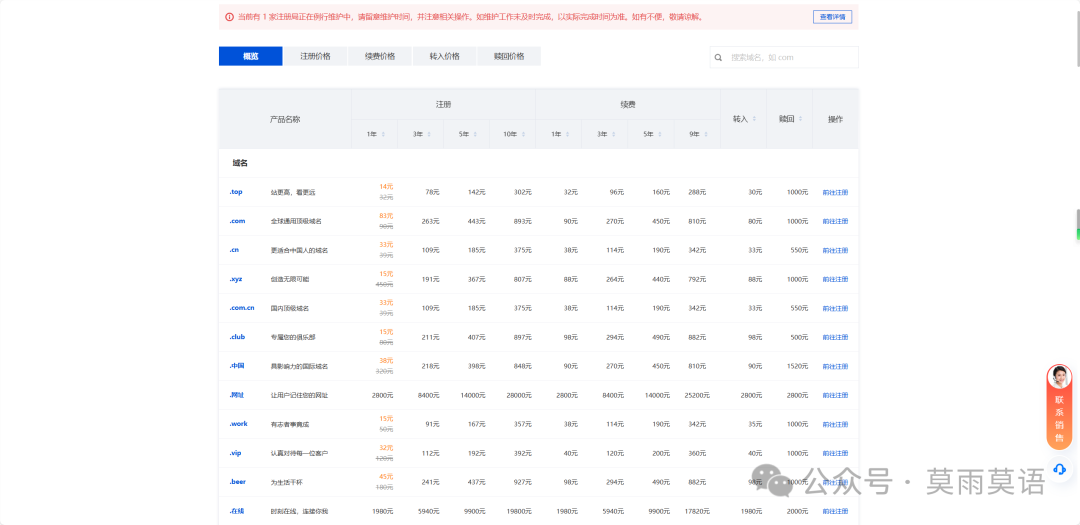This screenshot has height=525, width=1080.
Task: Open the .top domain link
Action: [x=236, y=192]
